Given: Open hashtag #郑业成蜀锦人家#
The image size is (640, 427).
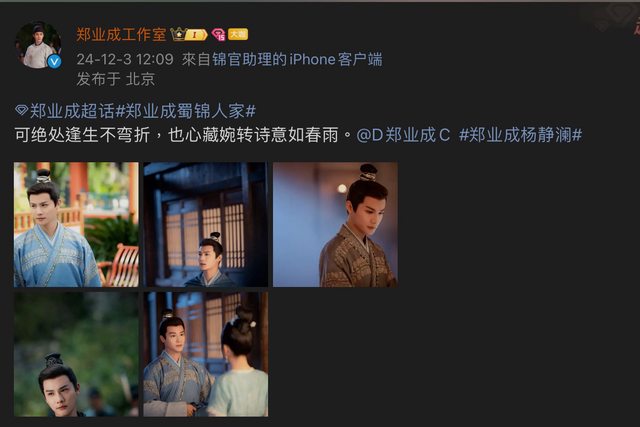Looking at the screenshot, I should pyautogui.click(x=186, y=111).
